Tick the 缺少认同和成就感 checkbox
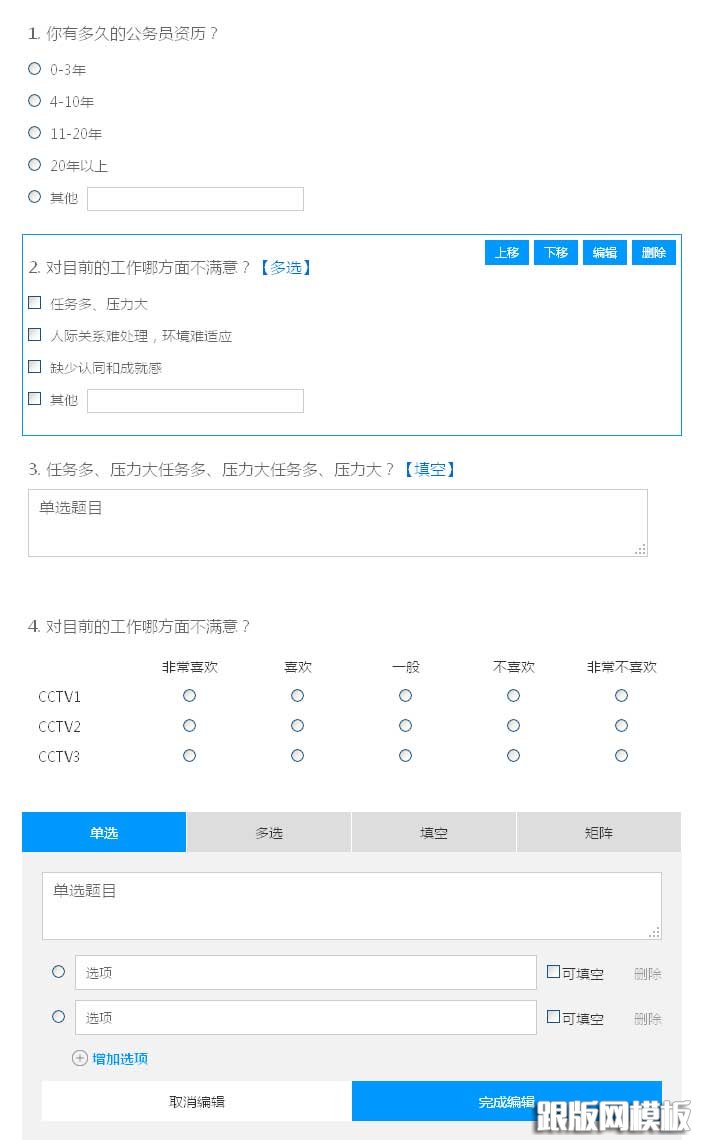Image resolution: width=703 pixels, height=1140 pixels. tap(35, 367)
